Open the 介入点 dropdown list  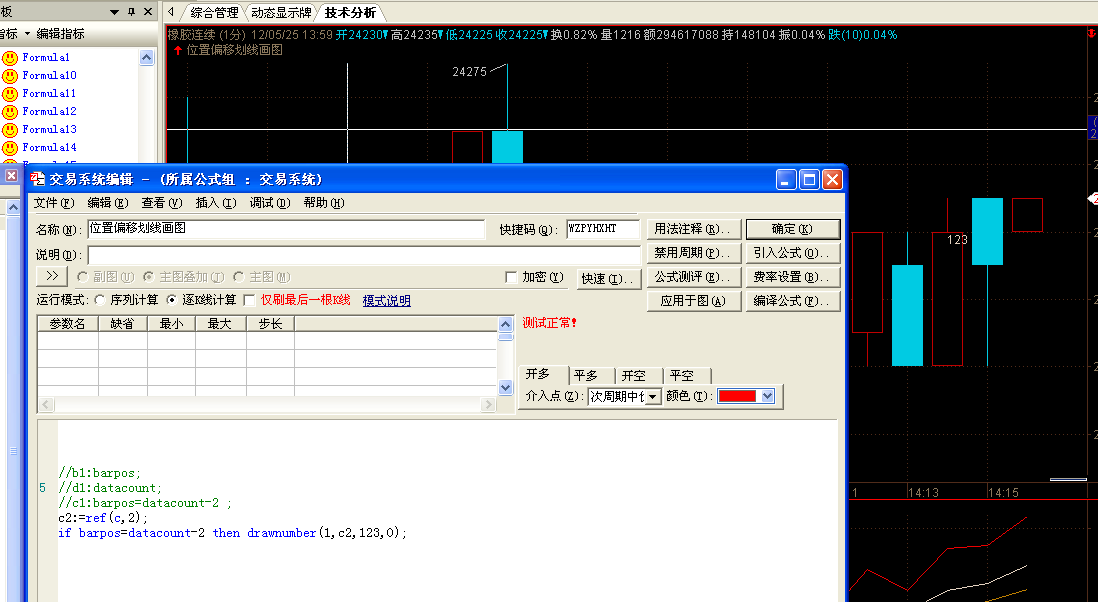[652, 397]
